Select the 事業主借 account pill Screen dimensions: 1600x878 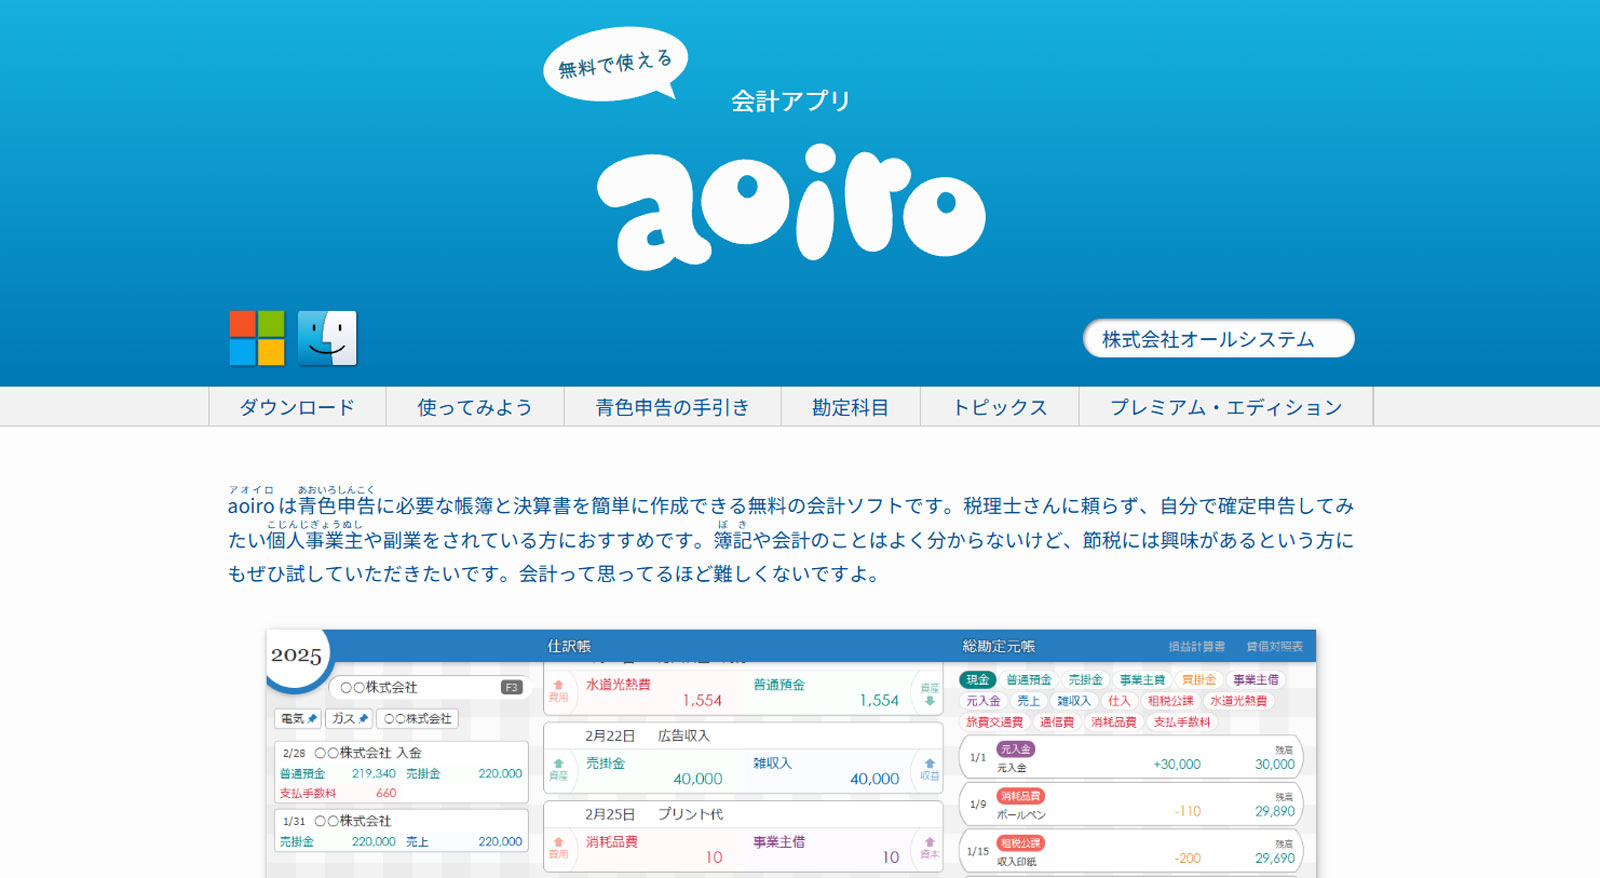[1255, 680]
